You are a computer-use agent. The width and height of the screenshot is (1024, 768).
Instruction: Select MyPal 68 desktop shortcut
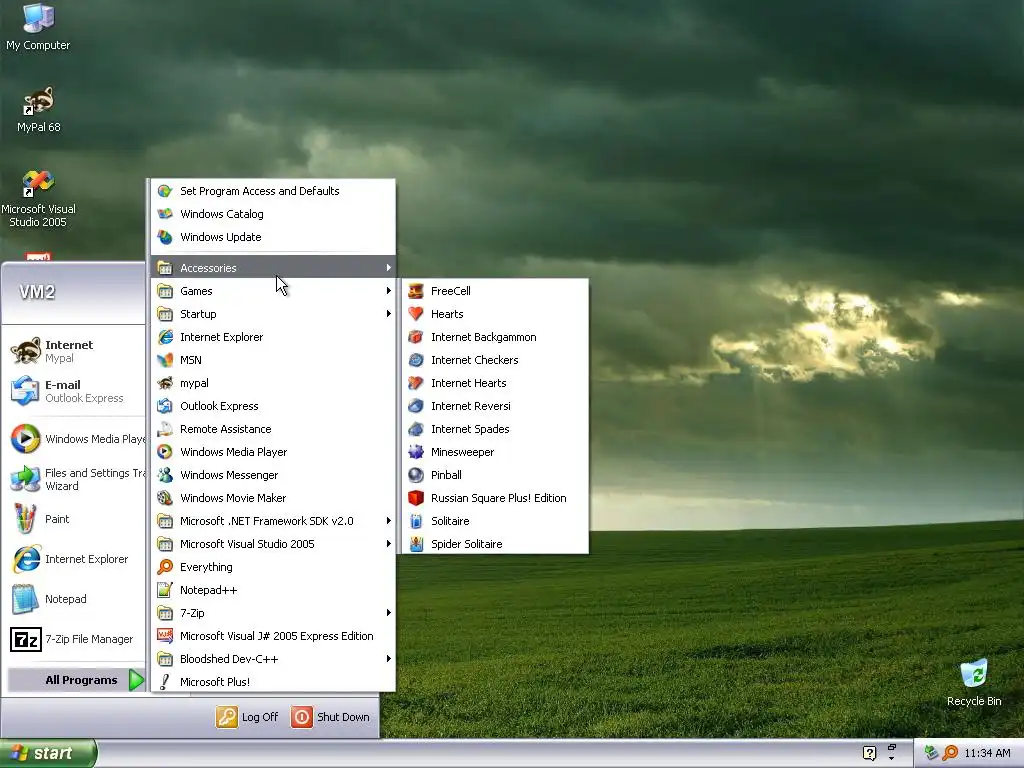pos(39,109)
